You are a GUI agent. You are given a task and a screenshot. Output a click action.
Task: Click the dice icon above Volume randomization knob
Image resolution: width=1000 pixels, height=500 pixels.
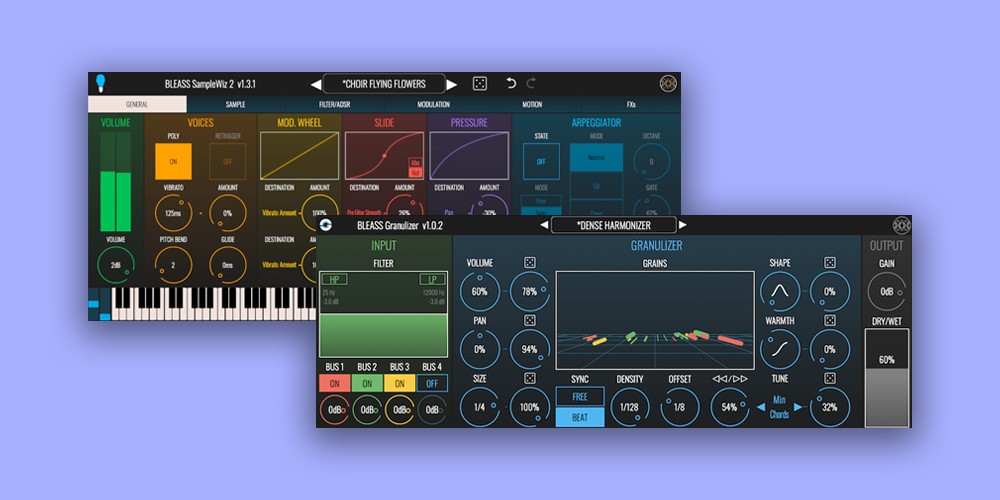tap(530, 263)
